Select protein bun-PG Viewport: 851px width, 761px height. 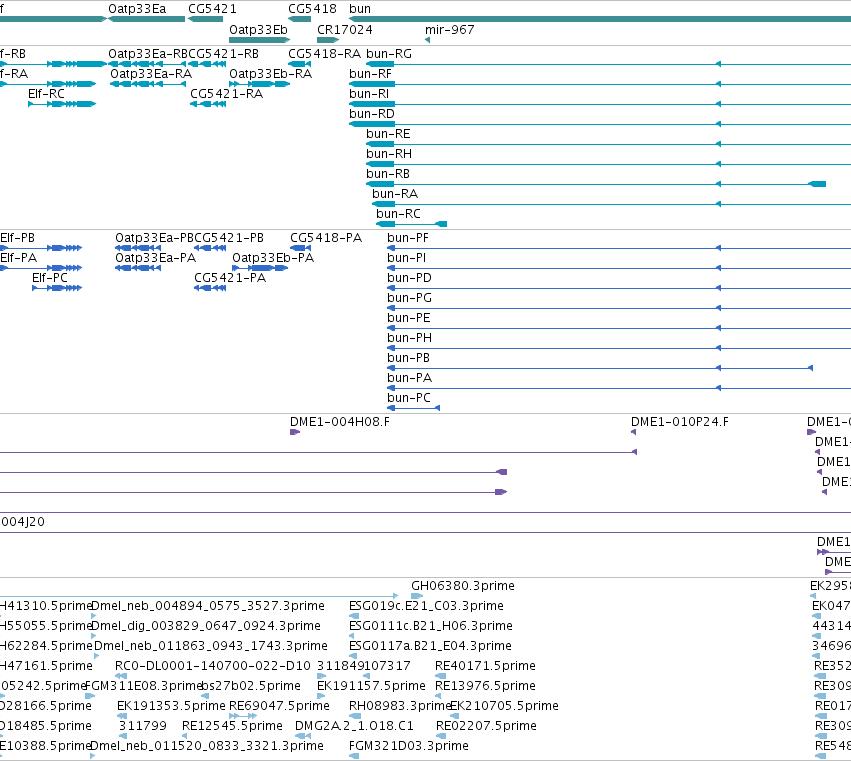pos(619,308)
